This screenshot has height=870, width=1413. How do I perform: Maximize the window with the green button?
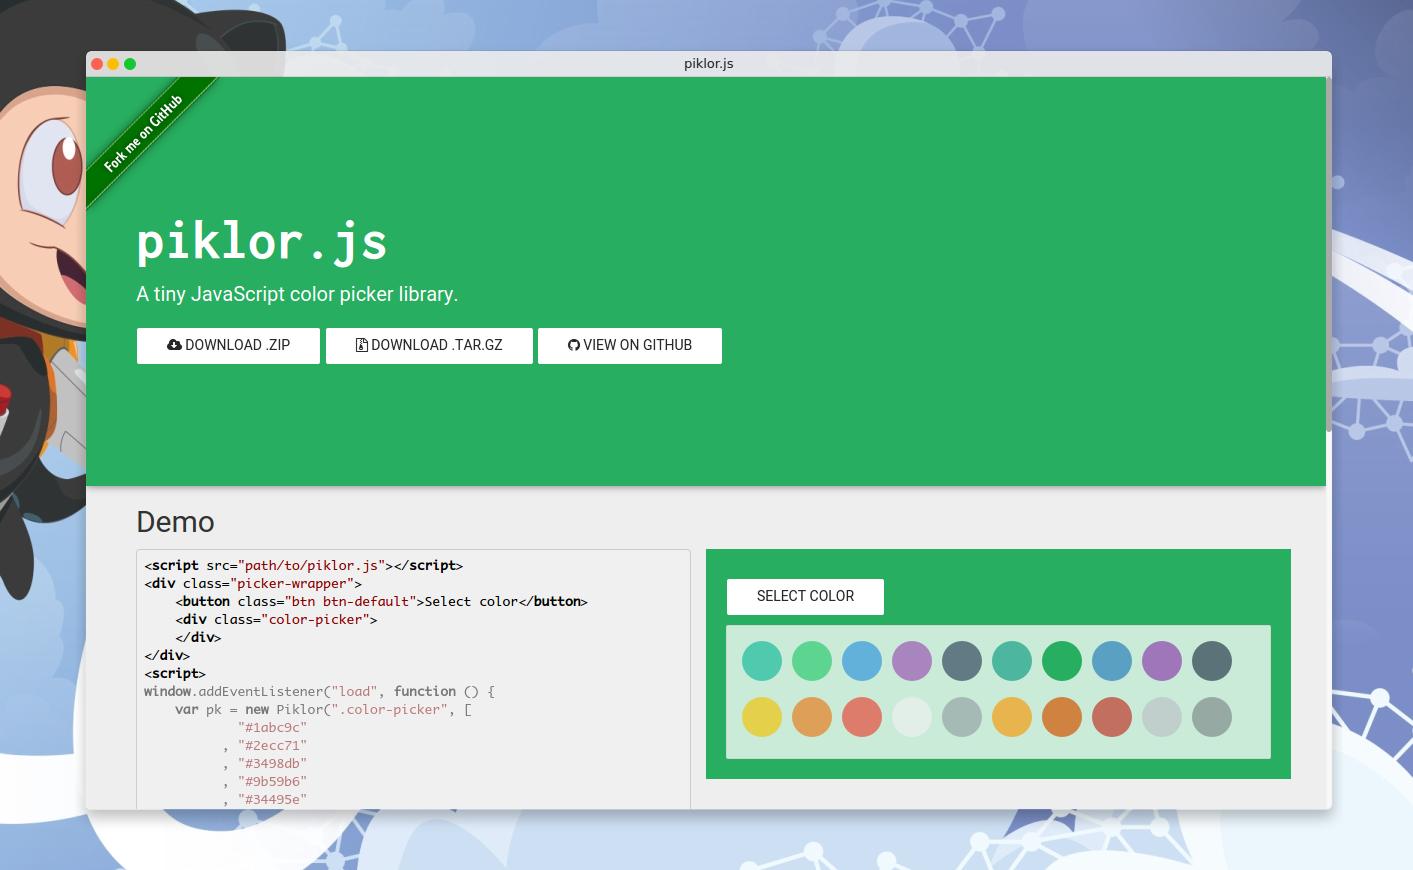click(x=130, y=64)
